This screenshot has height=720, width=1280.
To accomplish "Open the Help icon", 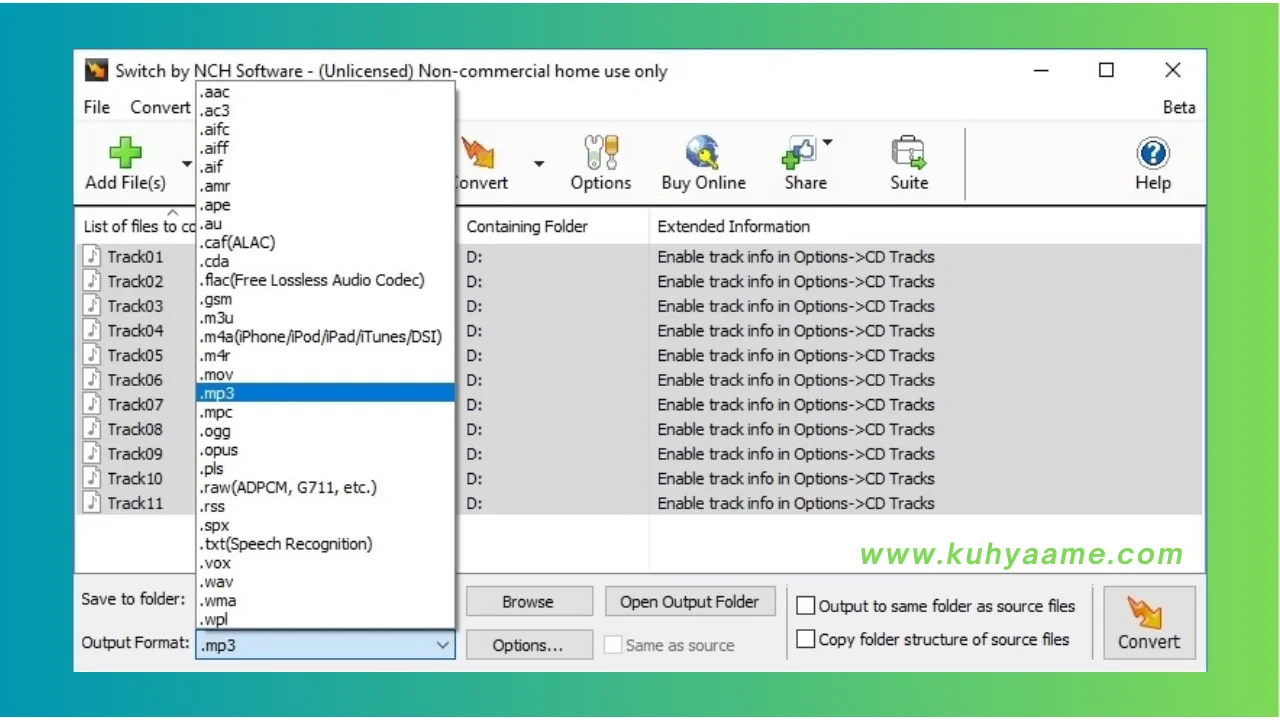I will point(1153,153).
